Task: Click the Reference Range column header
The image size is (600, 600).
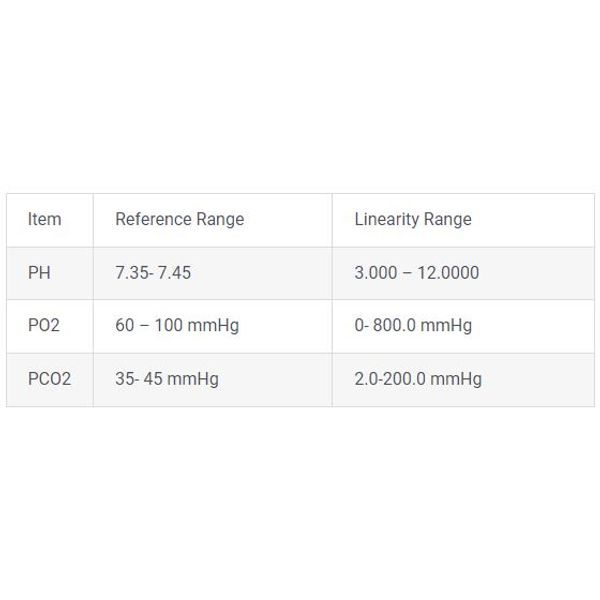Action: pyautogui.click(x=213, y=220)
